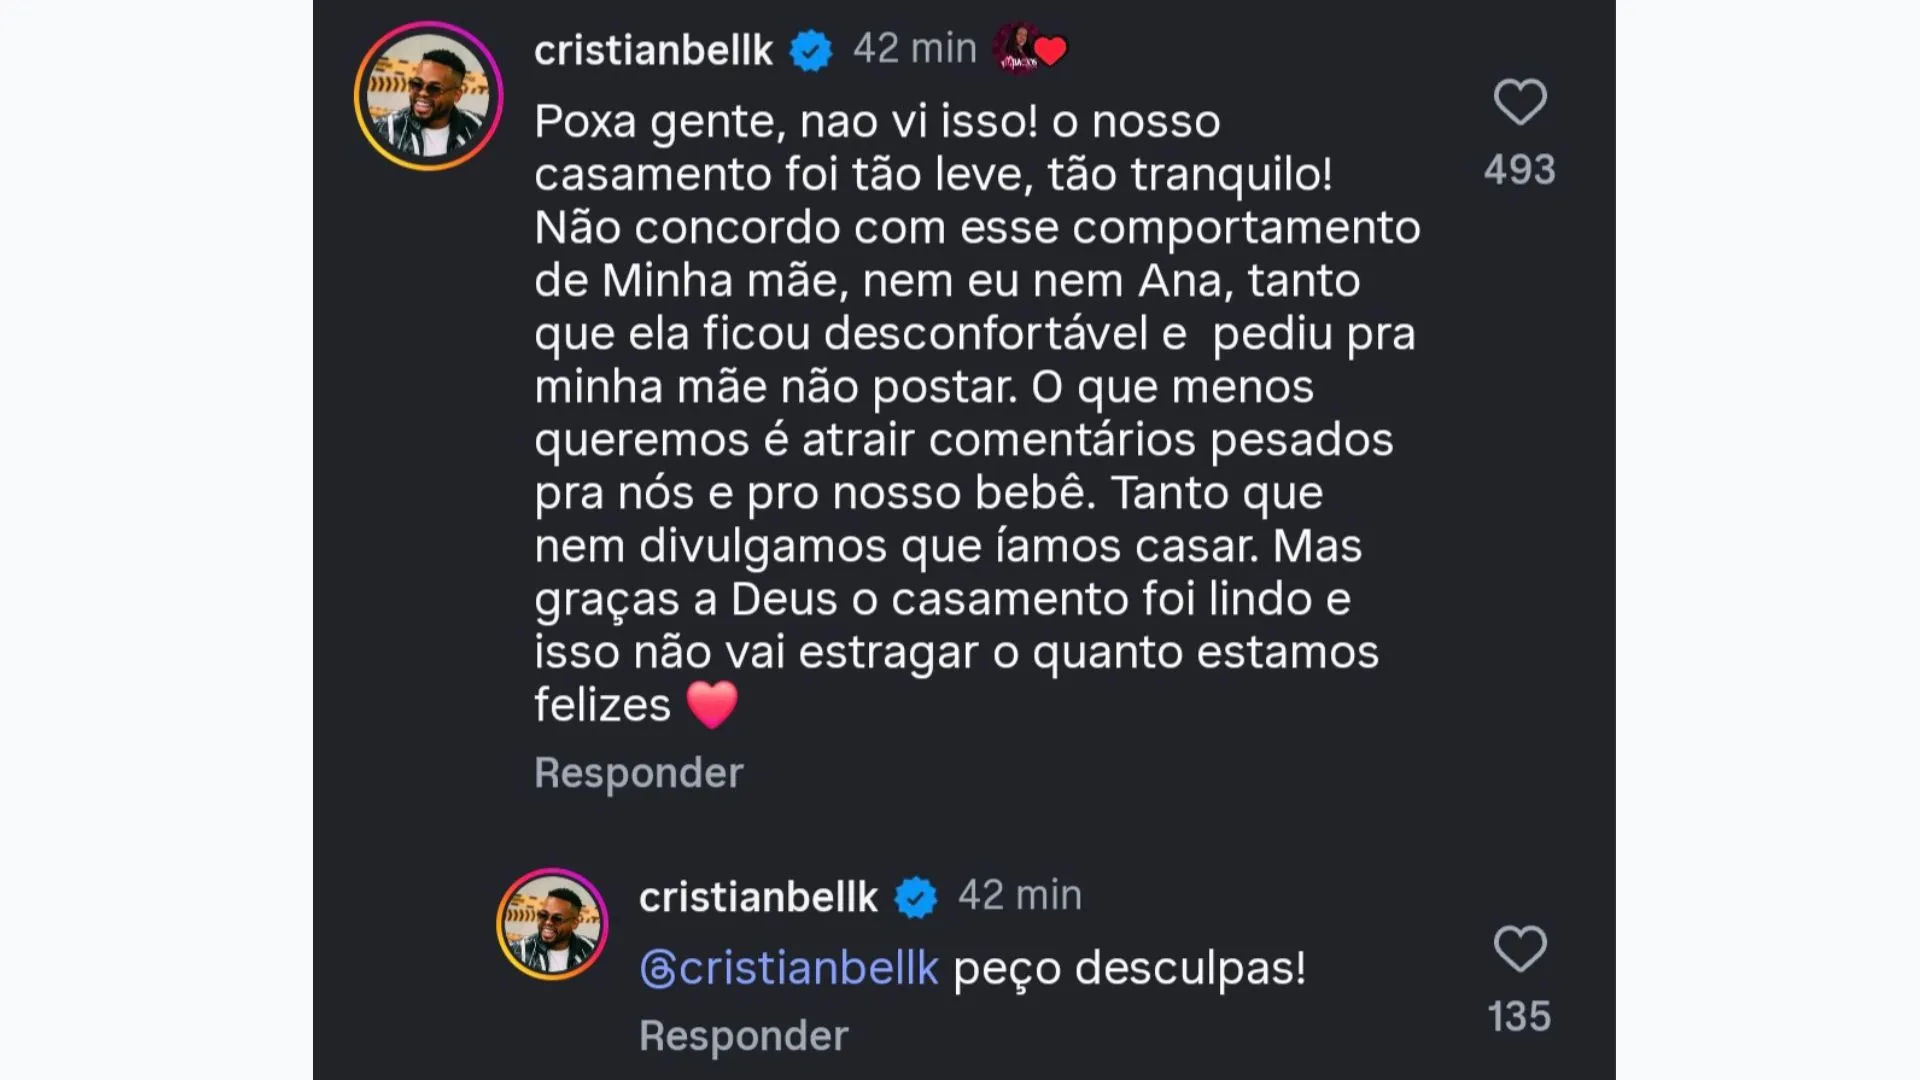Select the heart outline icon beside 493

click(x=1519, y=103)
